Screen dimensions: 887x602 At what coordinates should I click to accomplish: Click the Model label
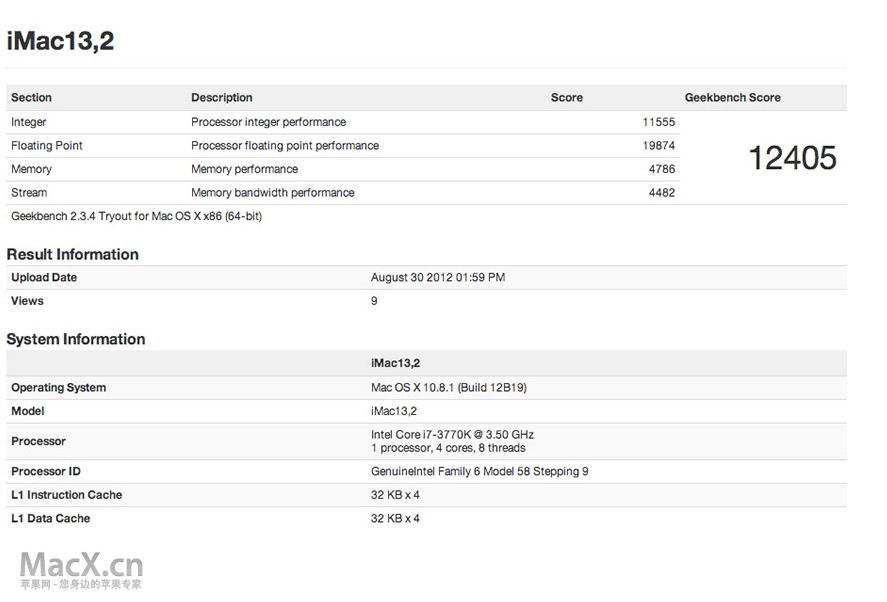click(x=28, y=411)
